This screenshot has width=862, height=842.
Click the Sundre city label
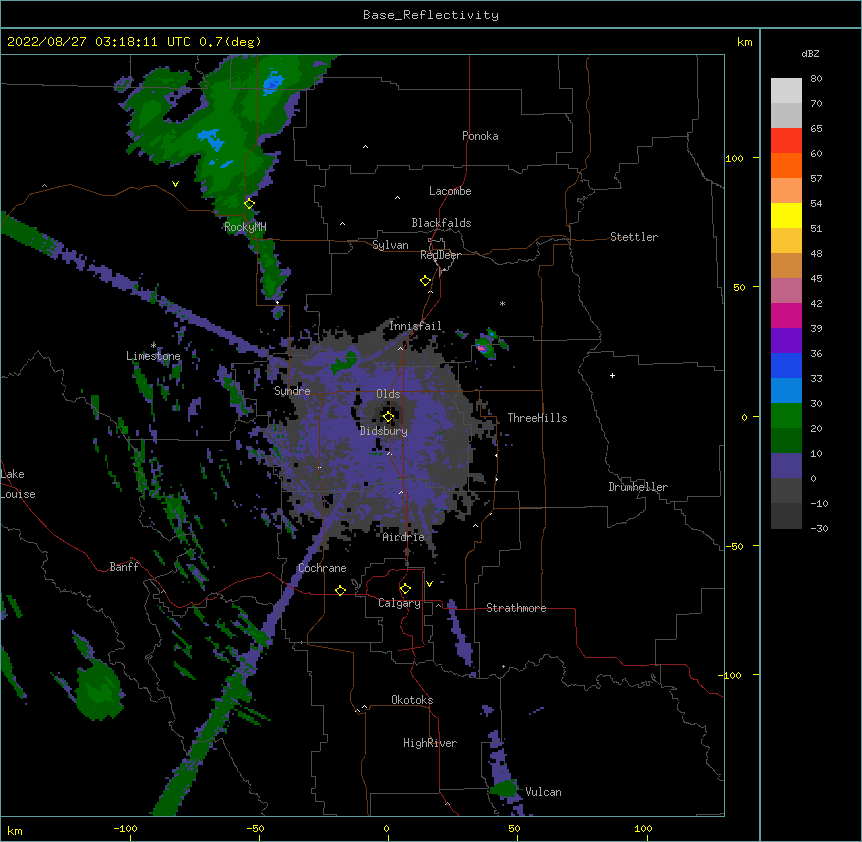click(x=292, y=391)
